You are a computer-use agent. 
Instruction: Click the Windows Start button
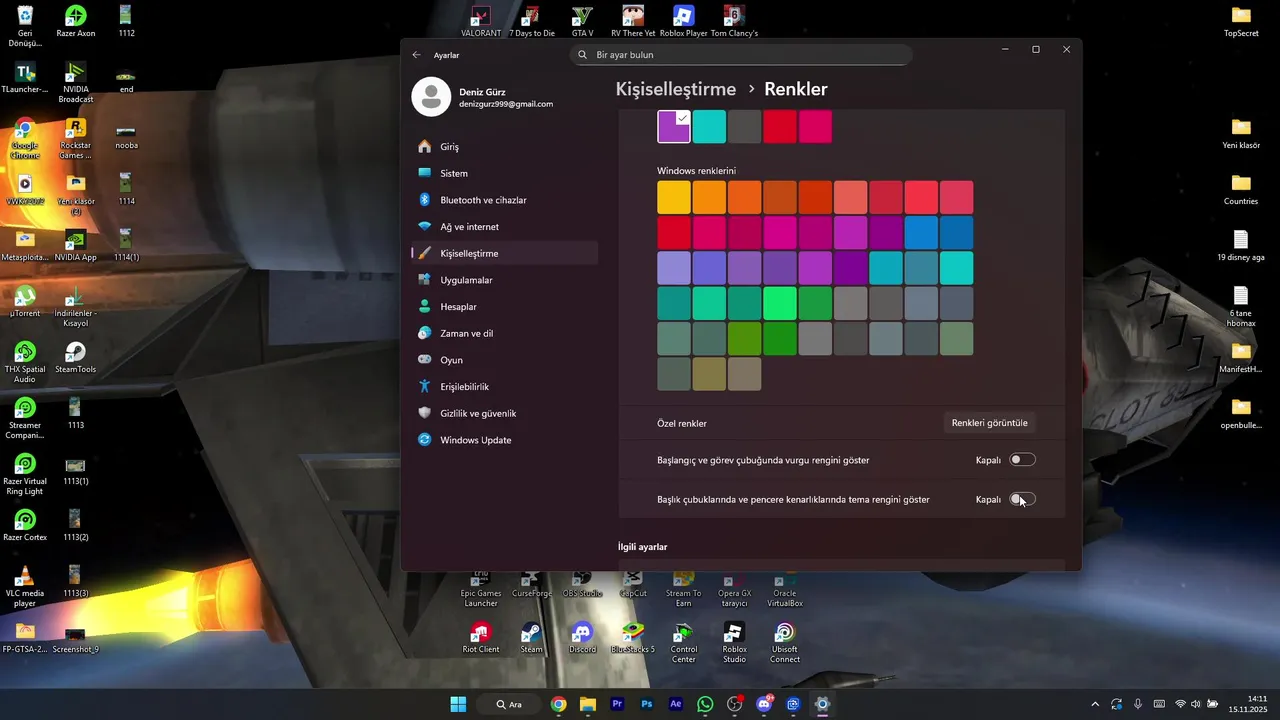point(458,704)
